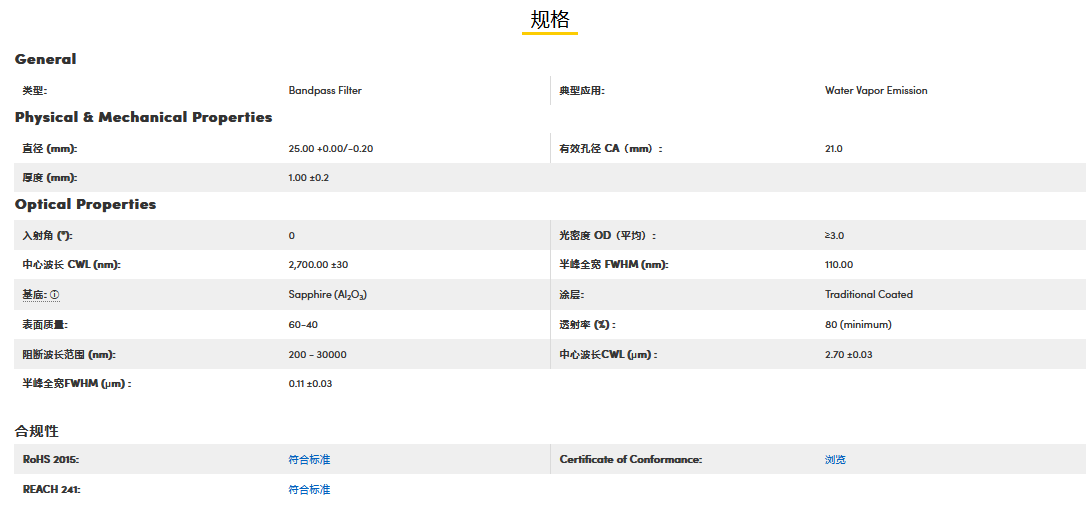Click the Bandpass Filter type value
The image size is (1092, 517).
325,91
